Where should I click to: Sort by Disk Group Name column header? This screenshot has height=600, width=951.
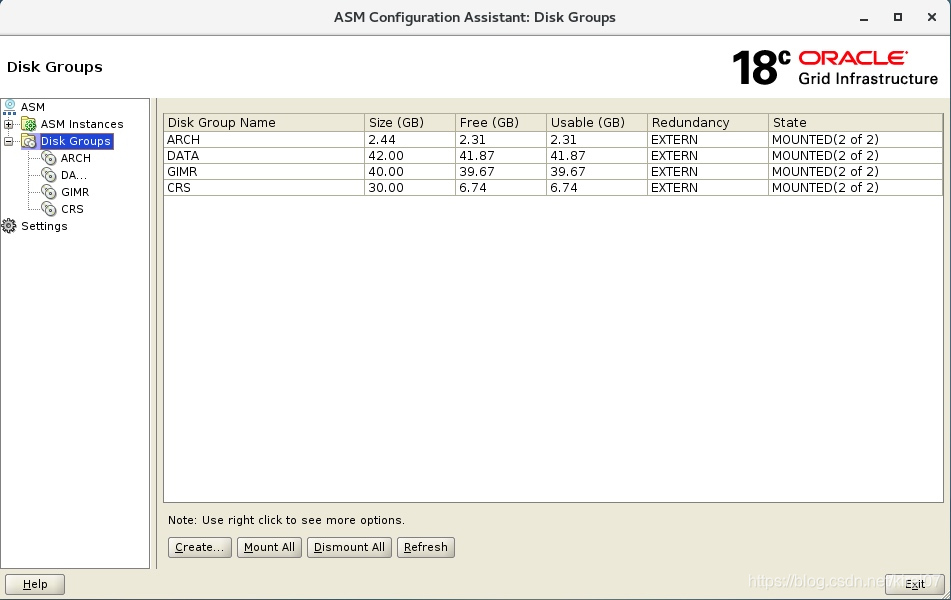click(x=264, y=123)
